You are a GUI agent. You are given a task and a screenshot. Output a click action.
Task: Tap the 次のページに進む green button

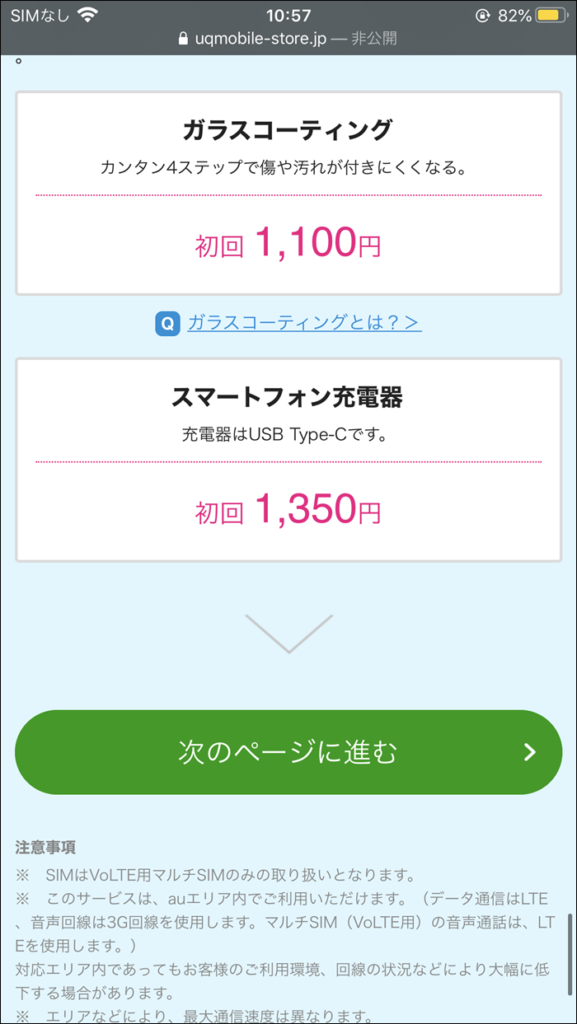[288, 752]
